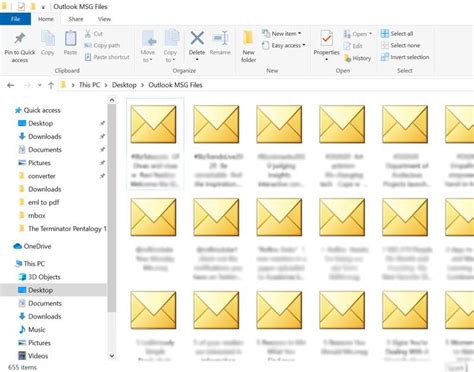Open Desktop under Quick access
The height and width of the screenshot is (372, 474).
[x=35, y=123]
